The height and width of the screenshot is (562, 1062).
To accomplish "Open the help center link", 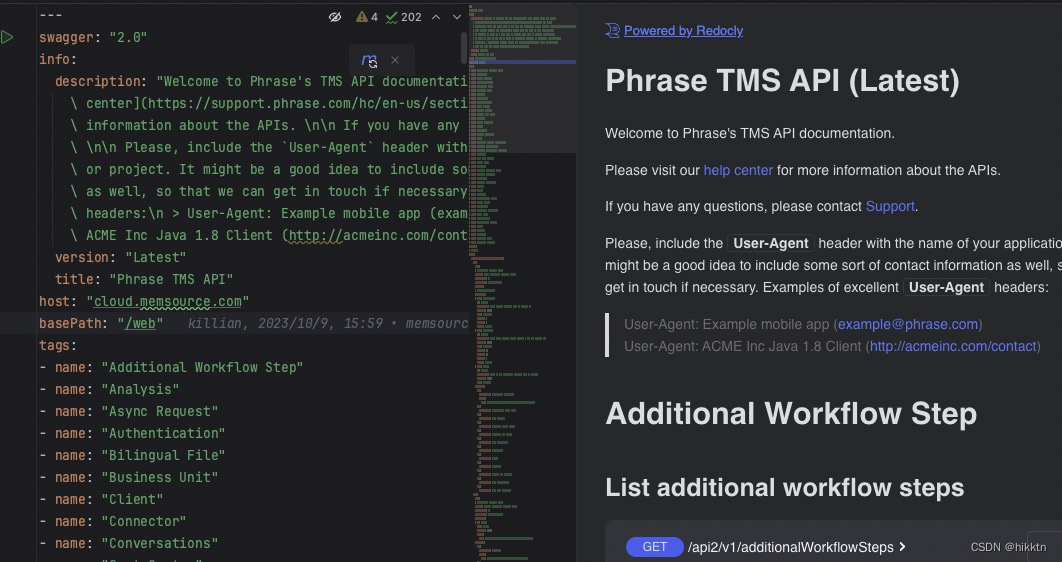I will (x=738, y=171).
